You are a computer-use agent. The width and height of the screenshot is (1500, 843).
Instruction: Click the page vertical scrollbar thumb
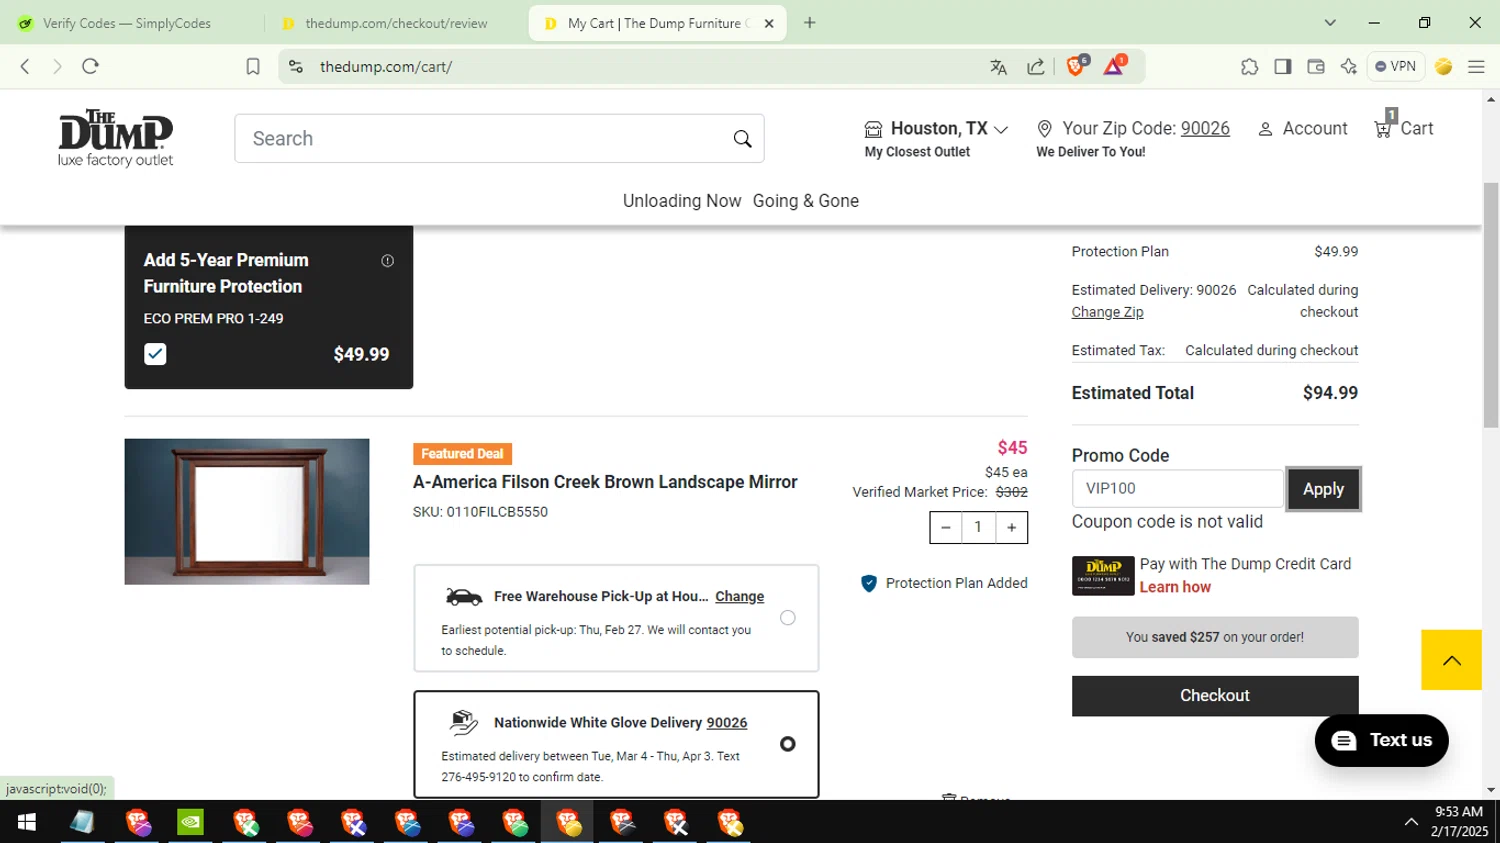tap(1491, 305)
